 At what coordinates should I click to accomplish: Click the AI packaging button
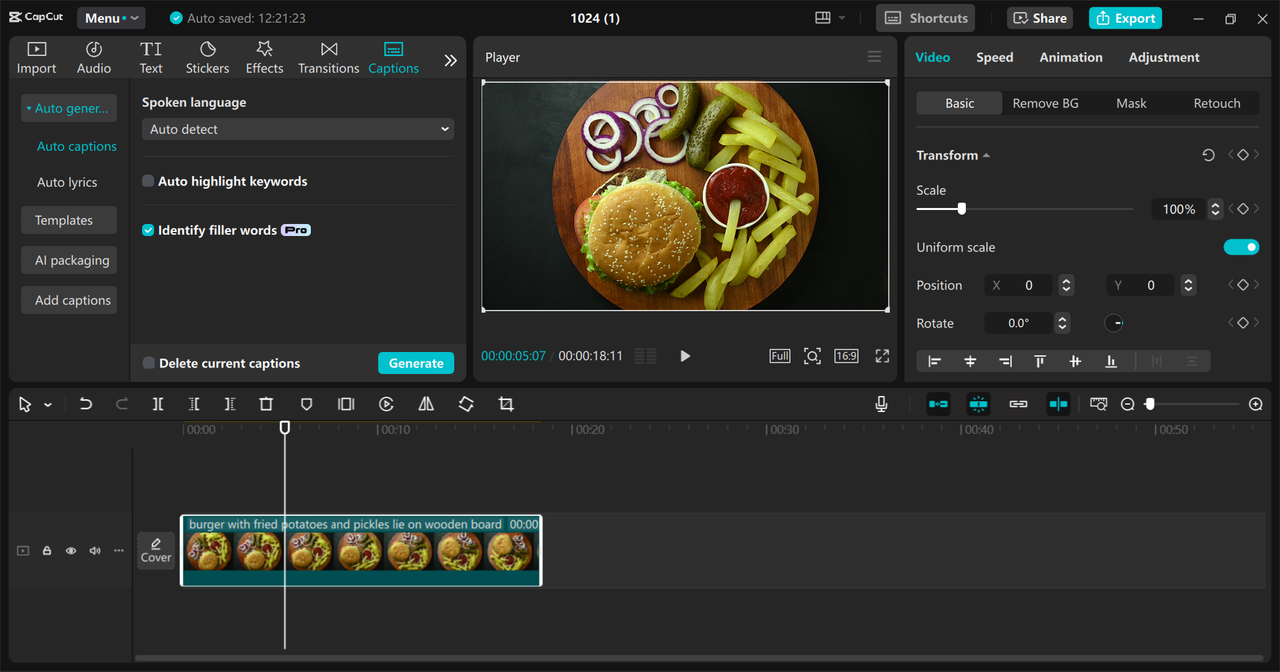(x=69, y=260)
